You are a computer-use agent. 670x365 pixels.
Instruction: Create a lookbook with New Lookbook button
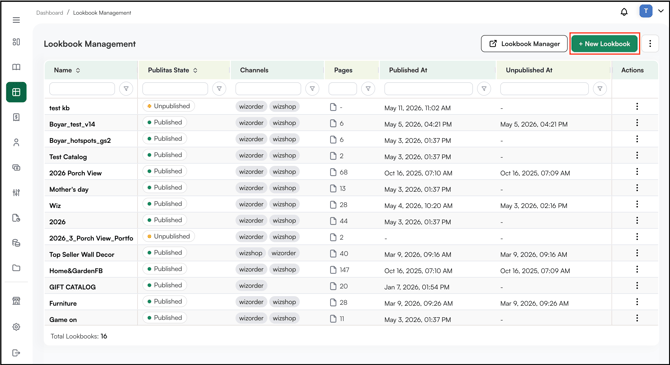click(x=604, y=44)
